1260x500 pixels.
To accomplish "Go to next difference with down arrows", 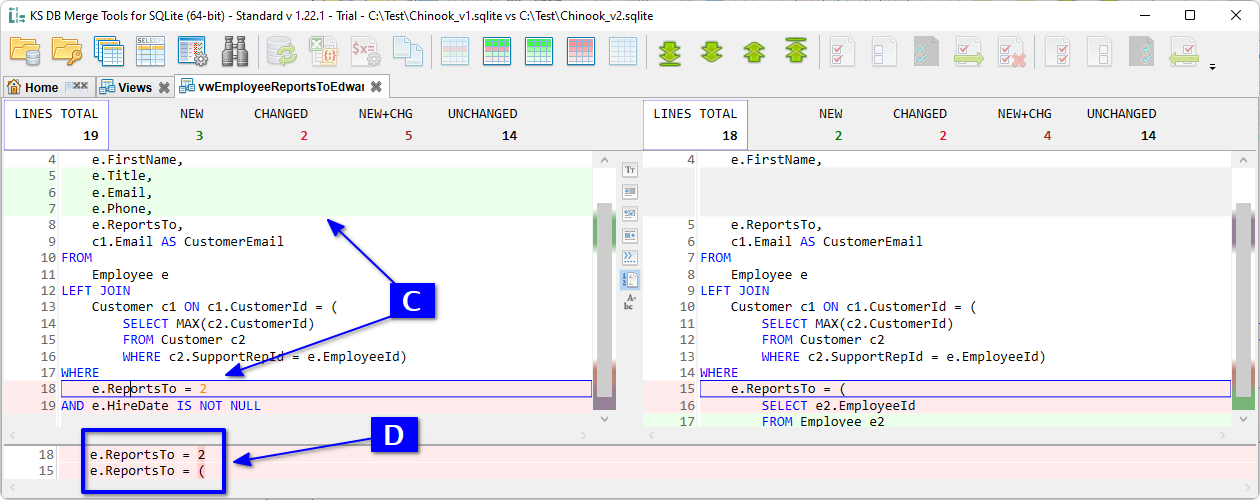I will point(711,50).
